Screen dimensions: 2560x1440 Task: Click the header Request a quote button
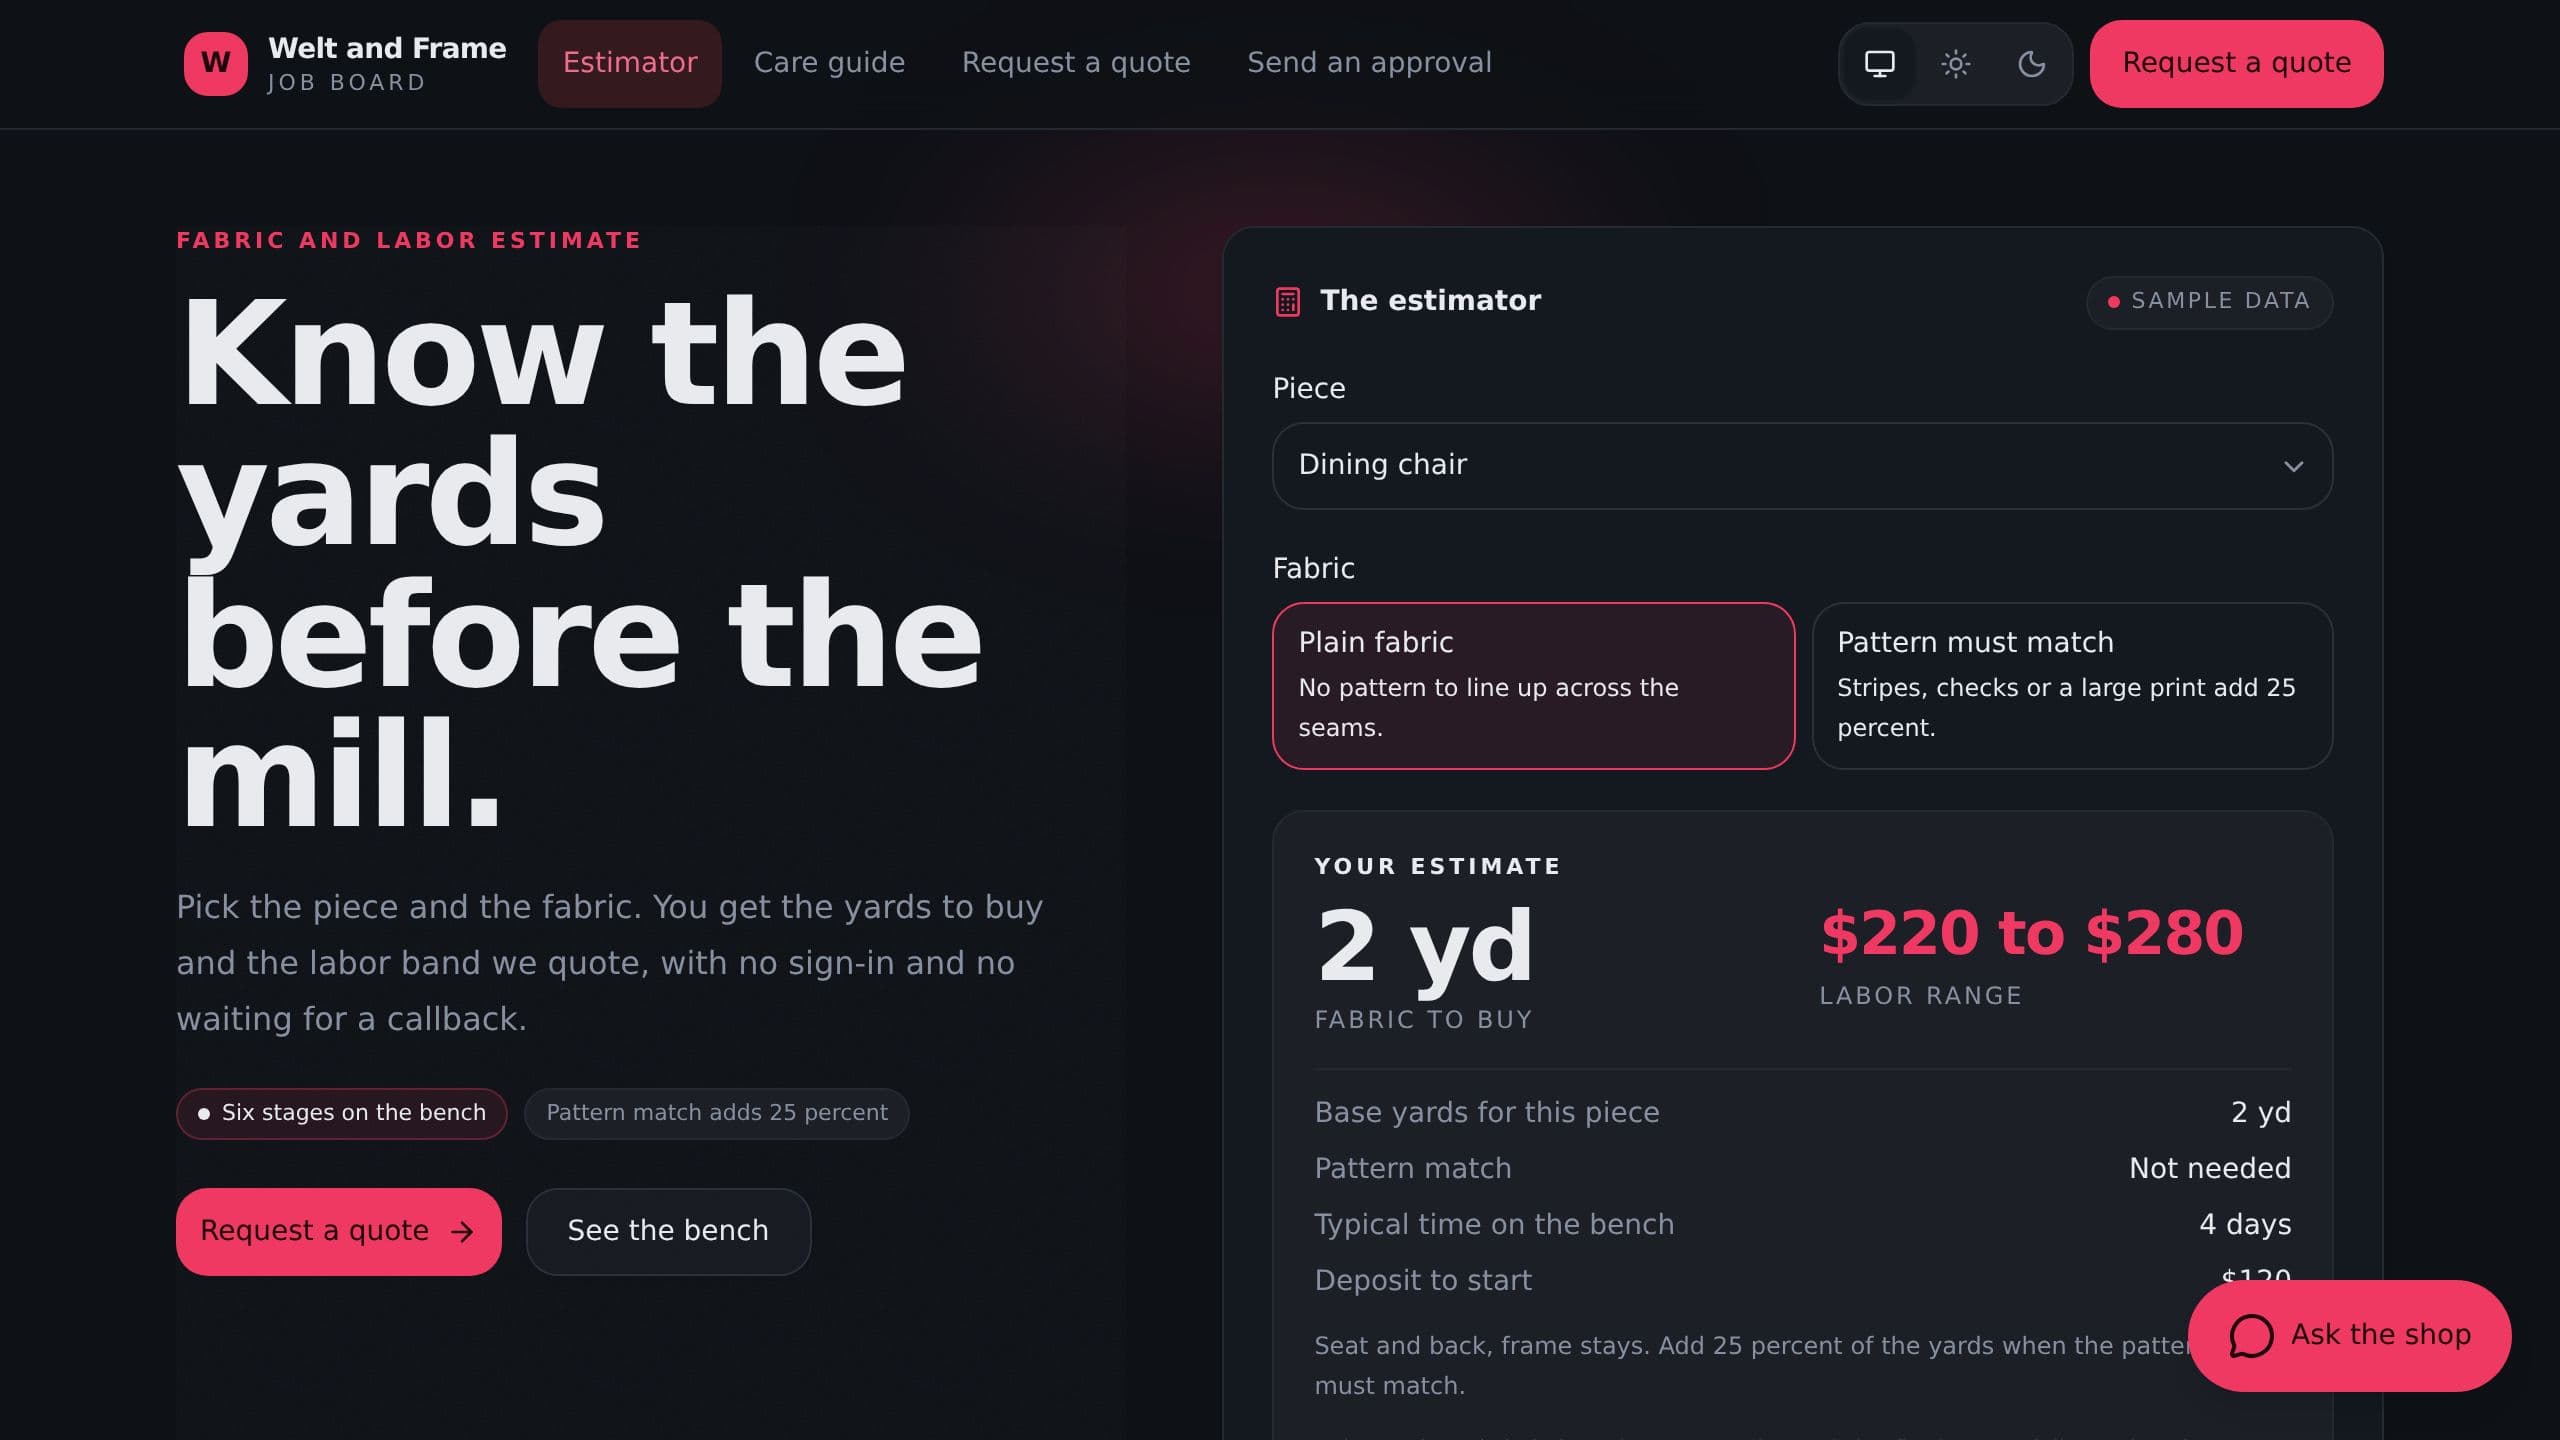click(x=2236, y=64)
